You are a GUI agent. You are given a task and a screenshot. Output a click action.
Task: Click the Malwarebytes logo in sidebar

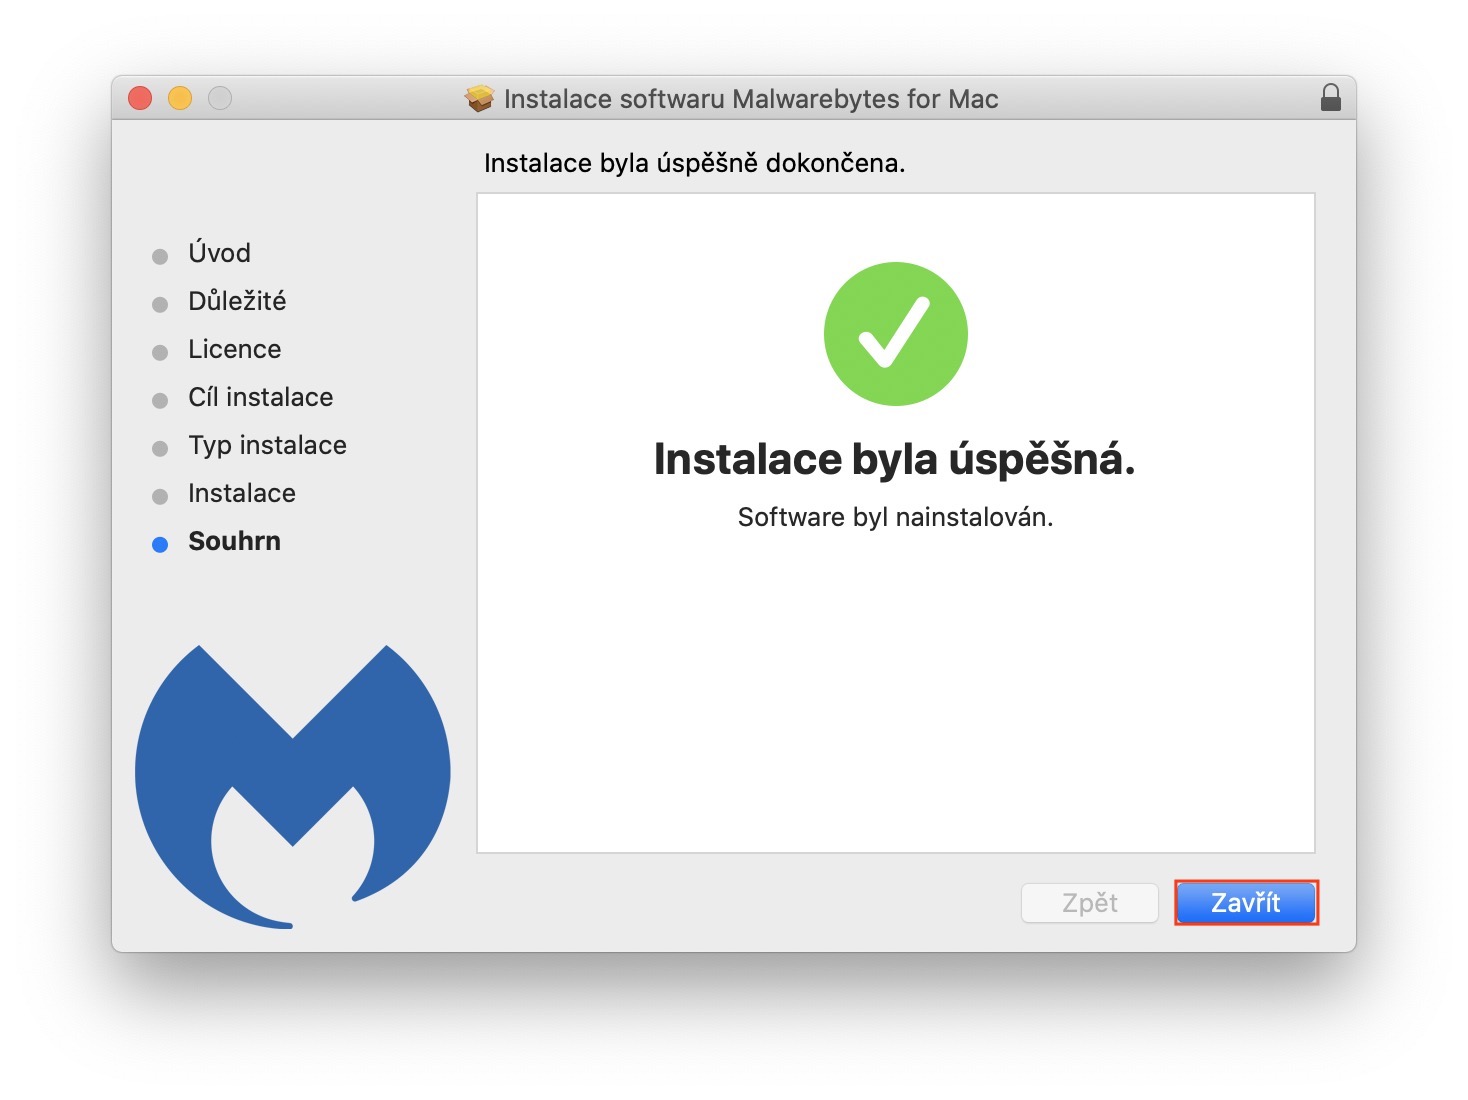click(293, 786)
